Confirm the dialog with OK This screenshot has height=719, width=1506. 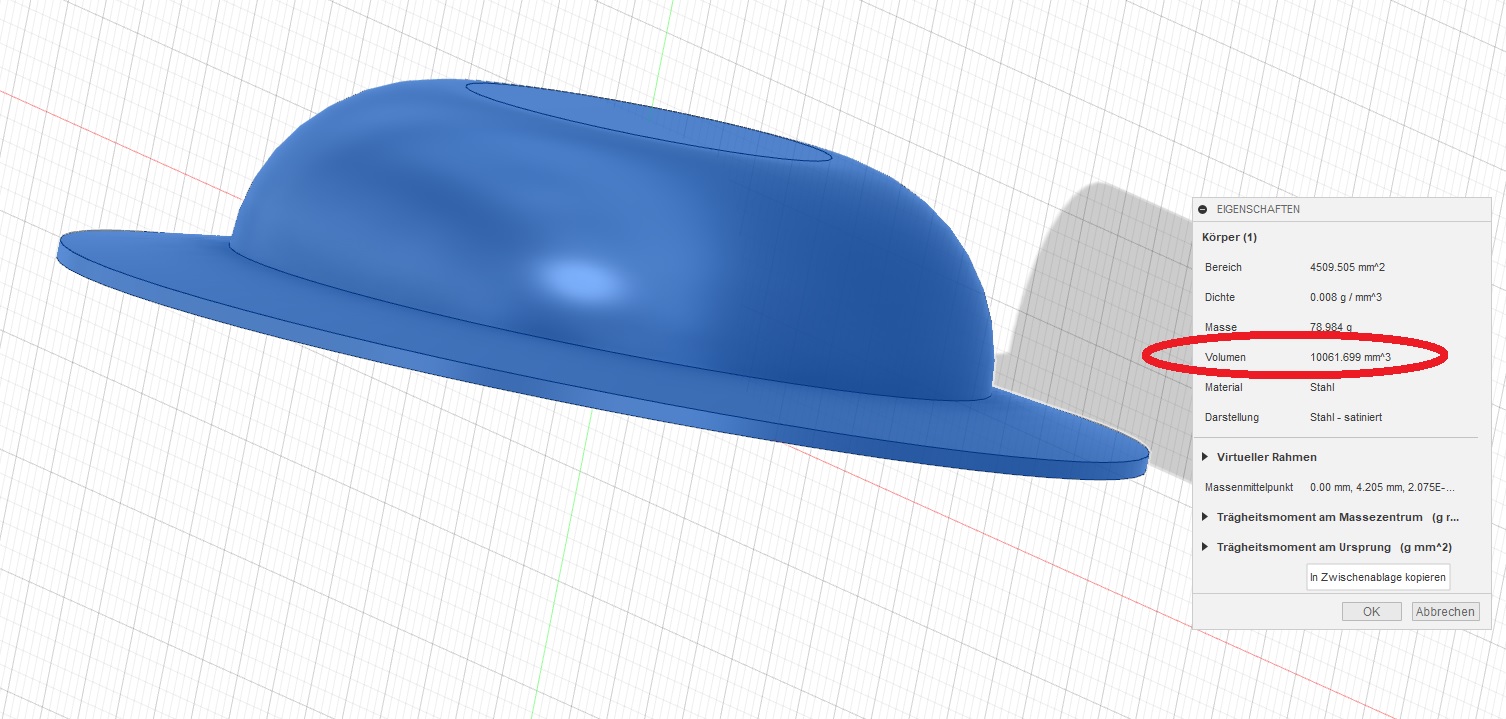coord(1371,612)
